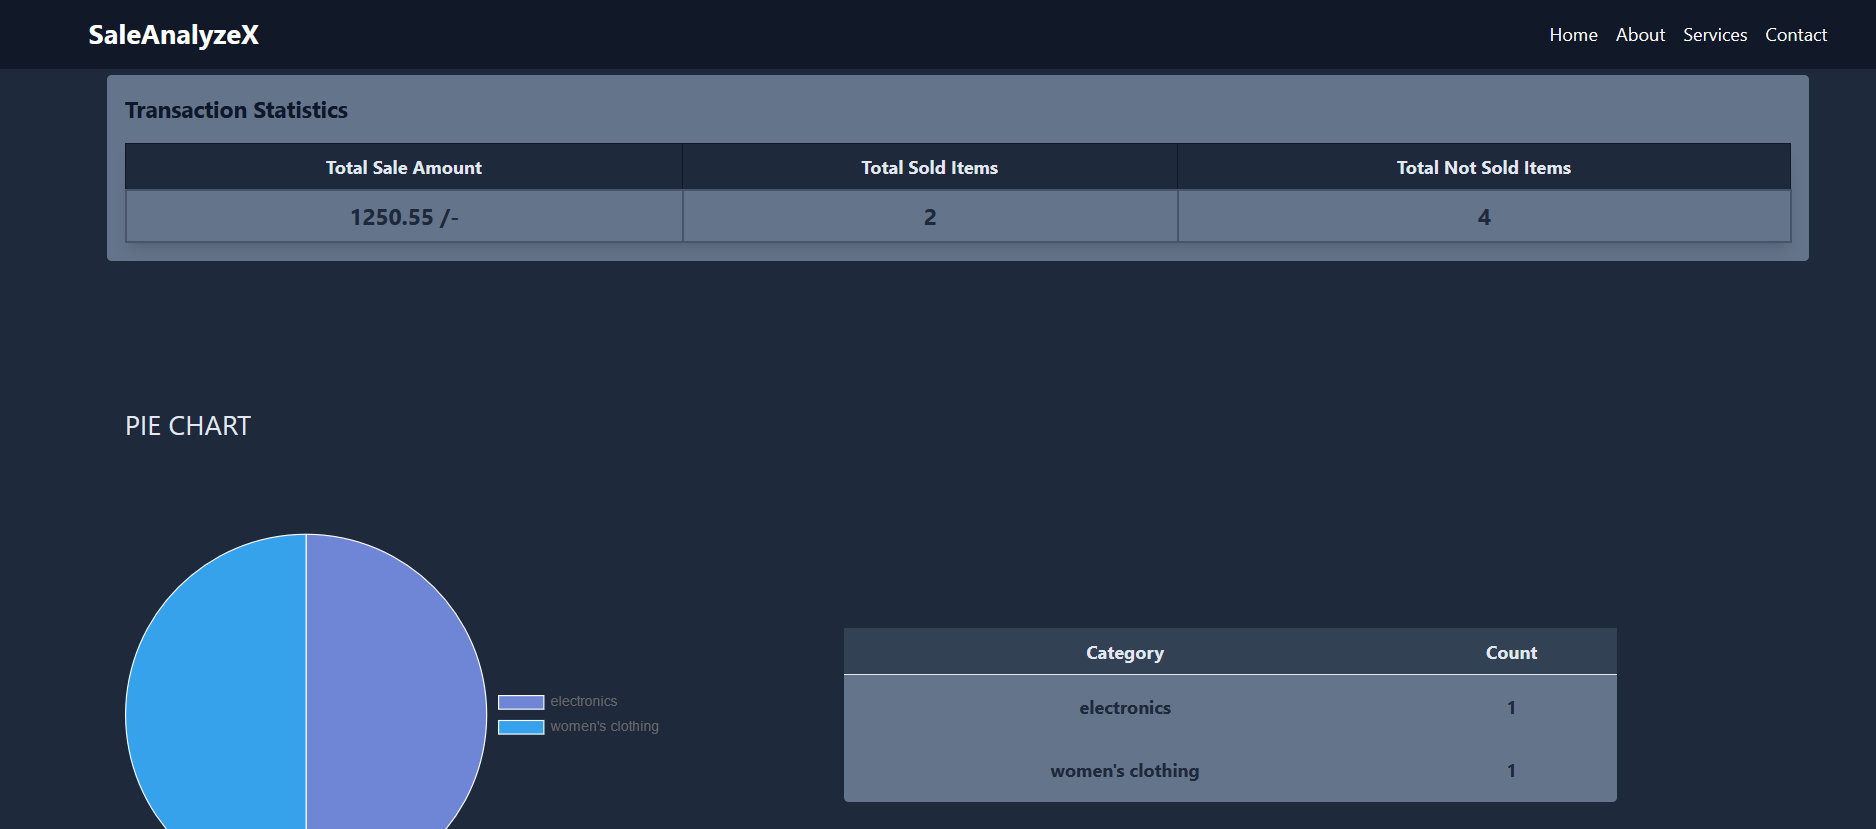Click the SaleAnalyzeX logo title

[x=173, y=35]
